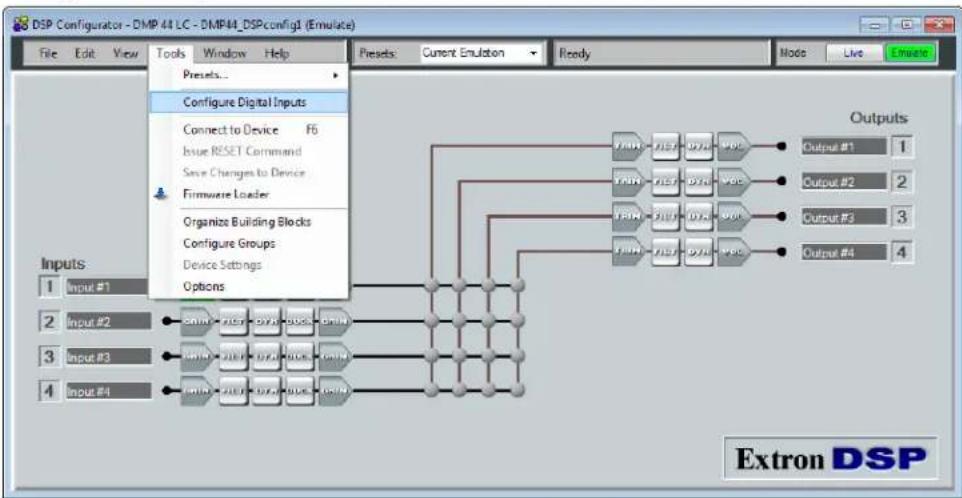The image size is (962, 498).
Task: Open the Help menu
Action: 277,53
